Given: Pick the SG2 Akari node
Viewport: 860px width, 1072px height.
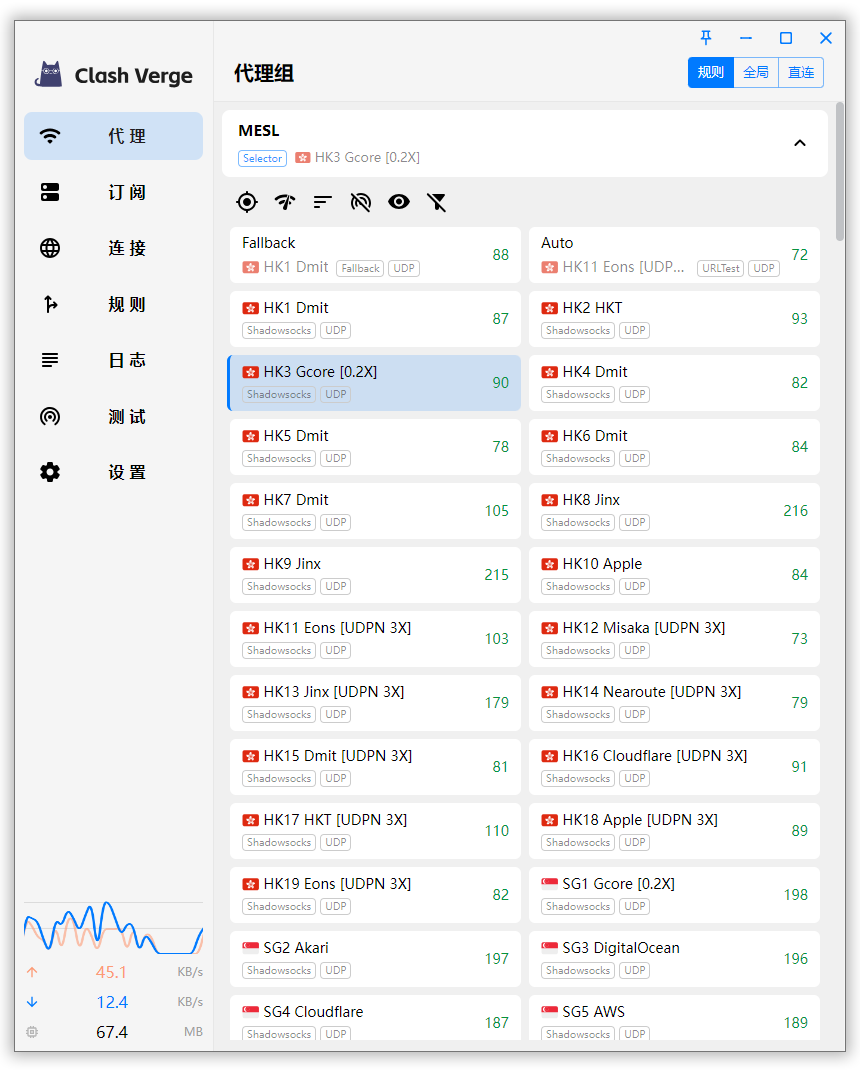Looking at the screenshot, I should [375, 959].
